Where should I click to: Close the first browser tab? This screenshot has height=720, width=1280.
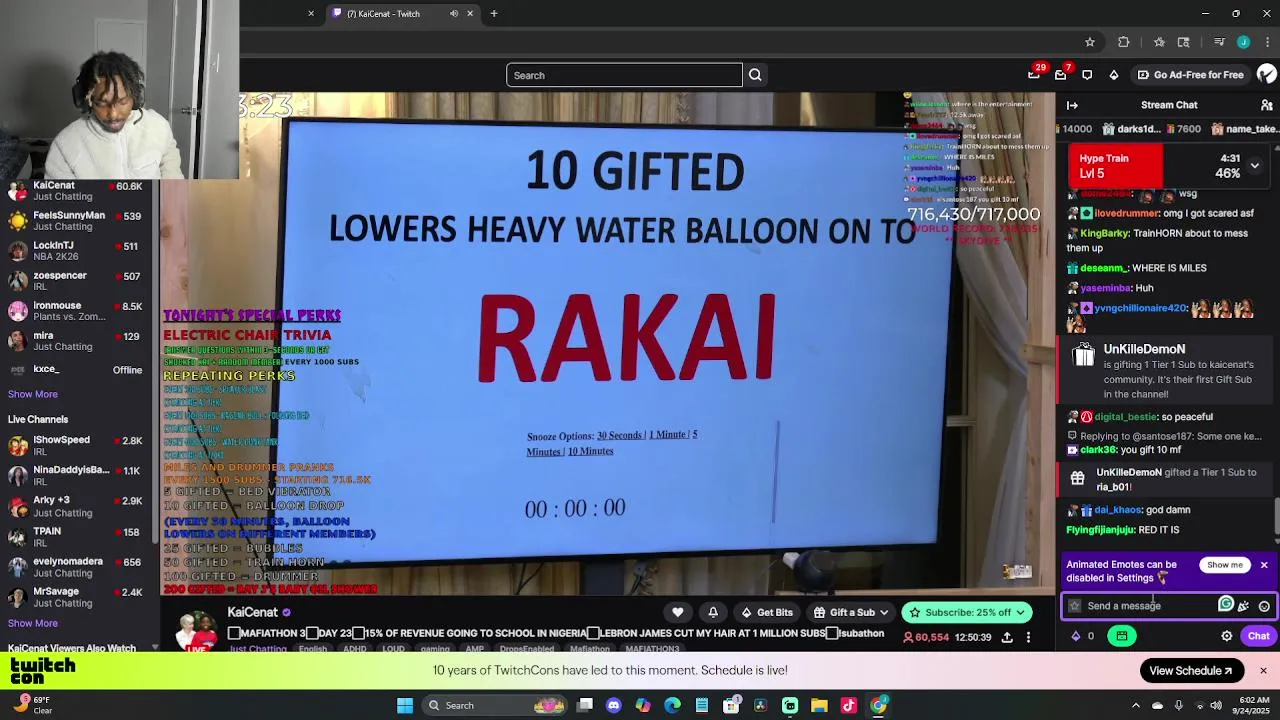[311, 14]
